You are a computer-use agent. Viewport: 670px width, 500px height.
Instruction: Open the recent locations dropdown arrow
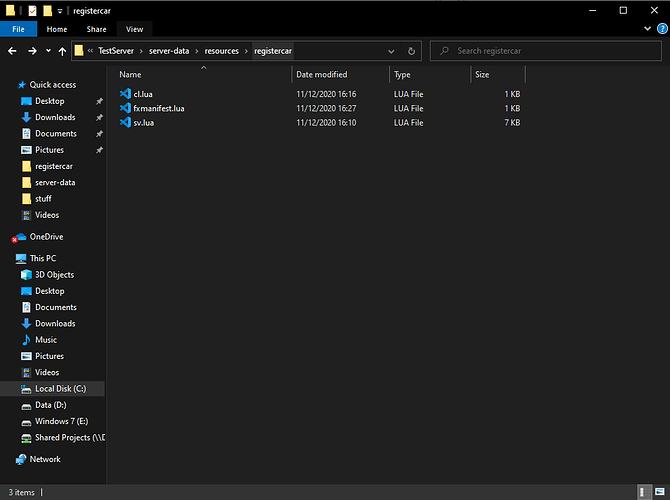click(x=48, y=51)
